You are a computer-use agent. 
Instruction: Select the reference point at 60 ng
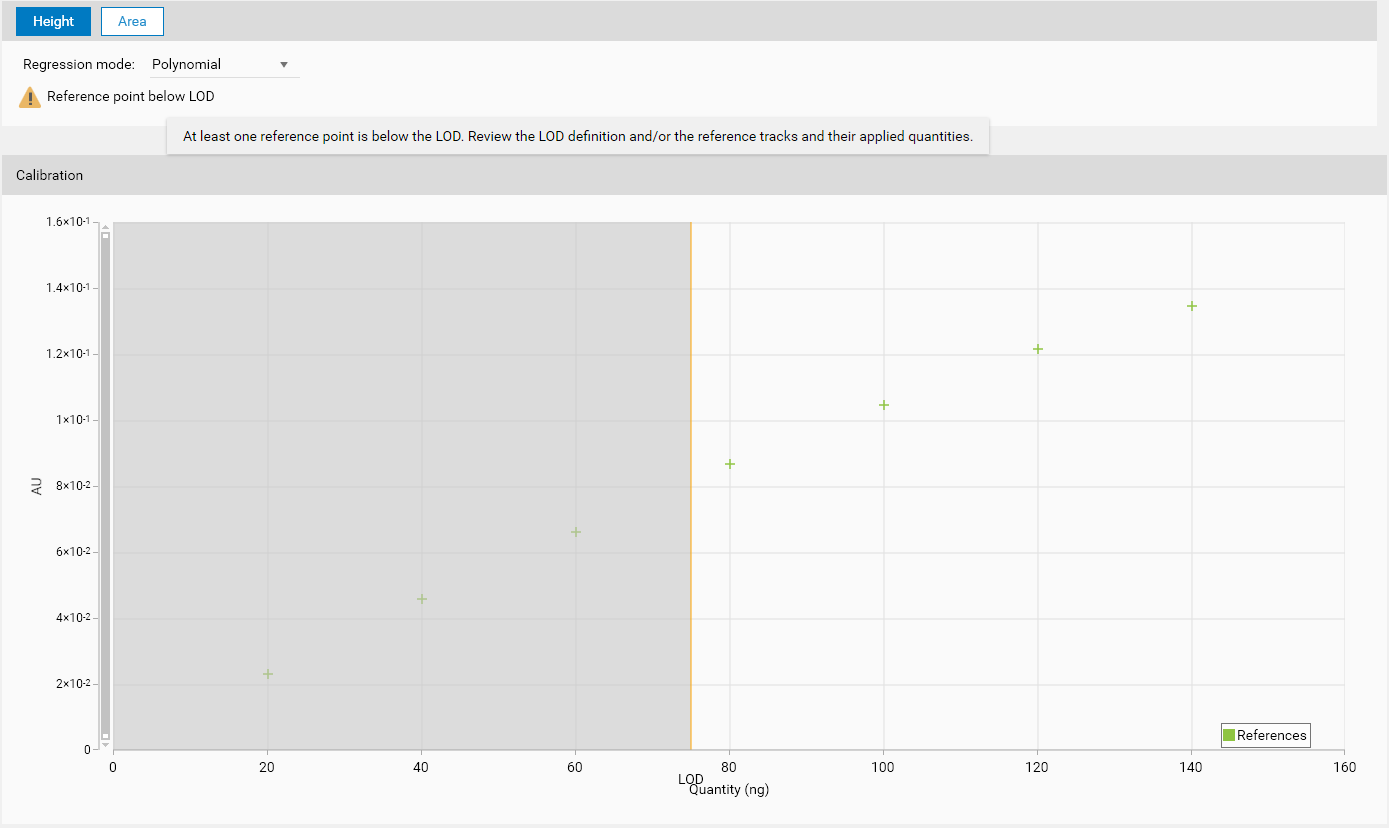click(x=576, y=532)
